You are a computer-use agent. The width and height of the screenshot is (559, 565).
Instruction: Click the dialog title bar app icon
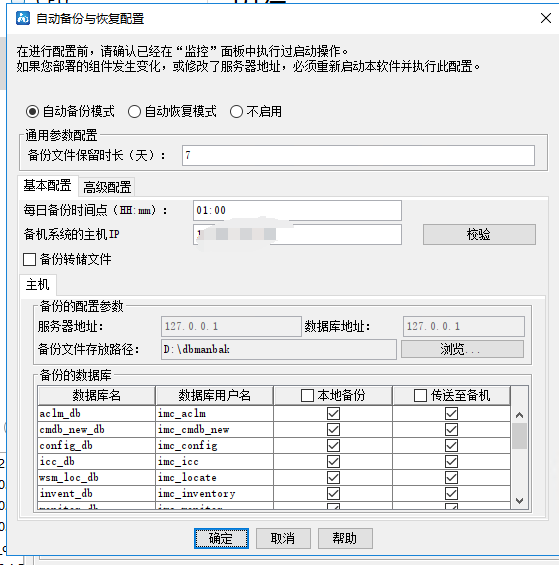click(23, 18)
